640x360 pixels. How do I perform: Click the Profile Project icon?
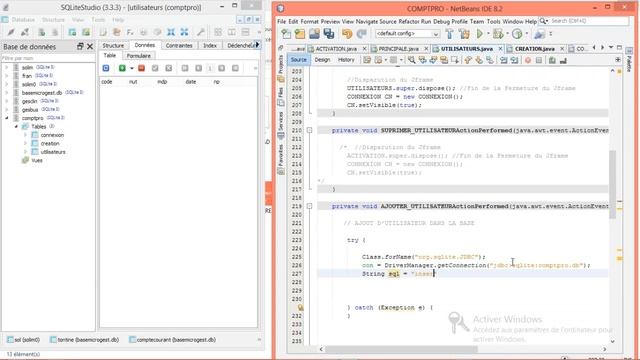coord(517,34)
